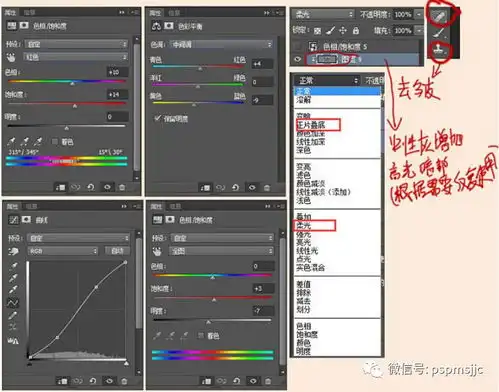
Task: Choose 柔光 (Soft Light) from blend mode list
Action: (x=303, y=226)
